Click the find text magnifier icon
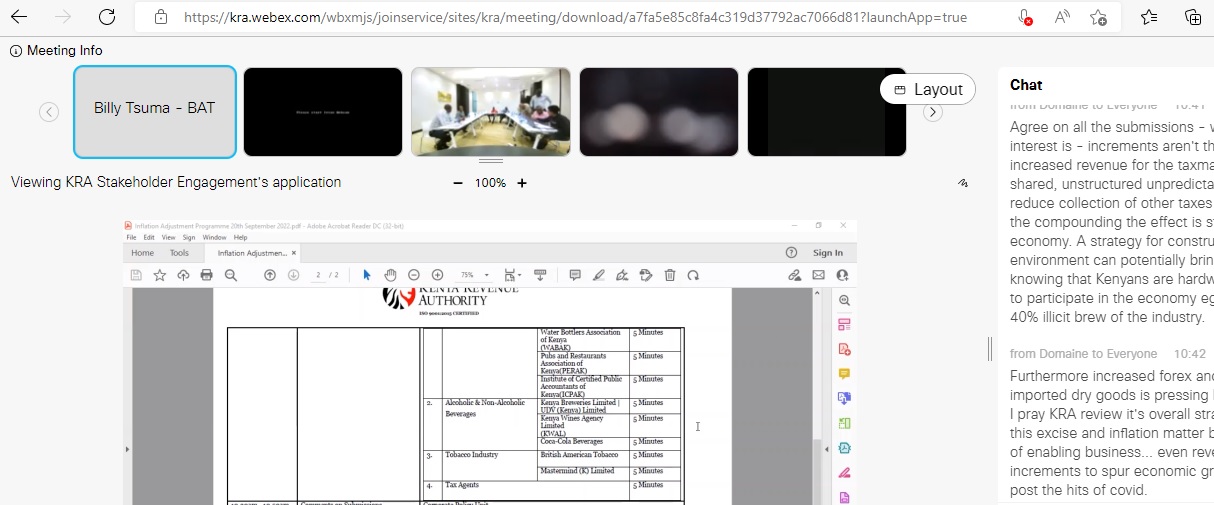 (231, 275)
